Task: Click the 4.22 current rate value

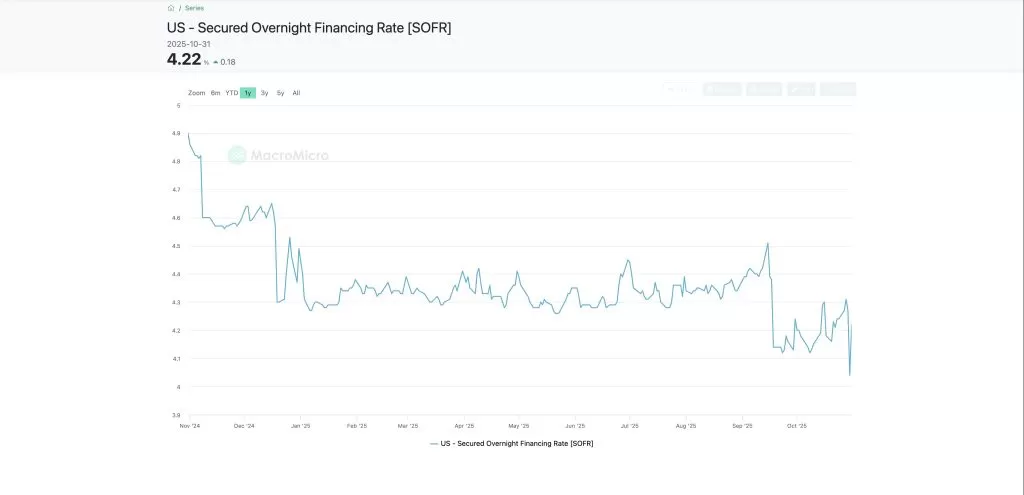Action: pos(184,59)
